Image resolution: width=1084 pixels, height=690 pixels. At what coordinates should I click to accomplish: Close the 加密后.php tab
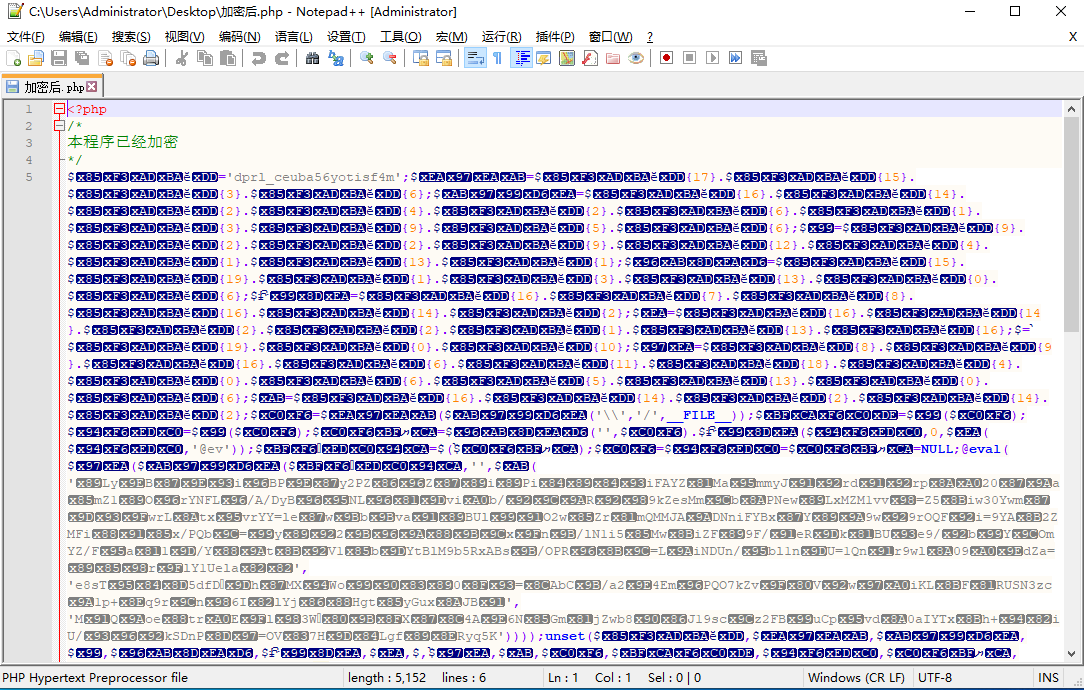[x=92, y=87]
